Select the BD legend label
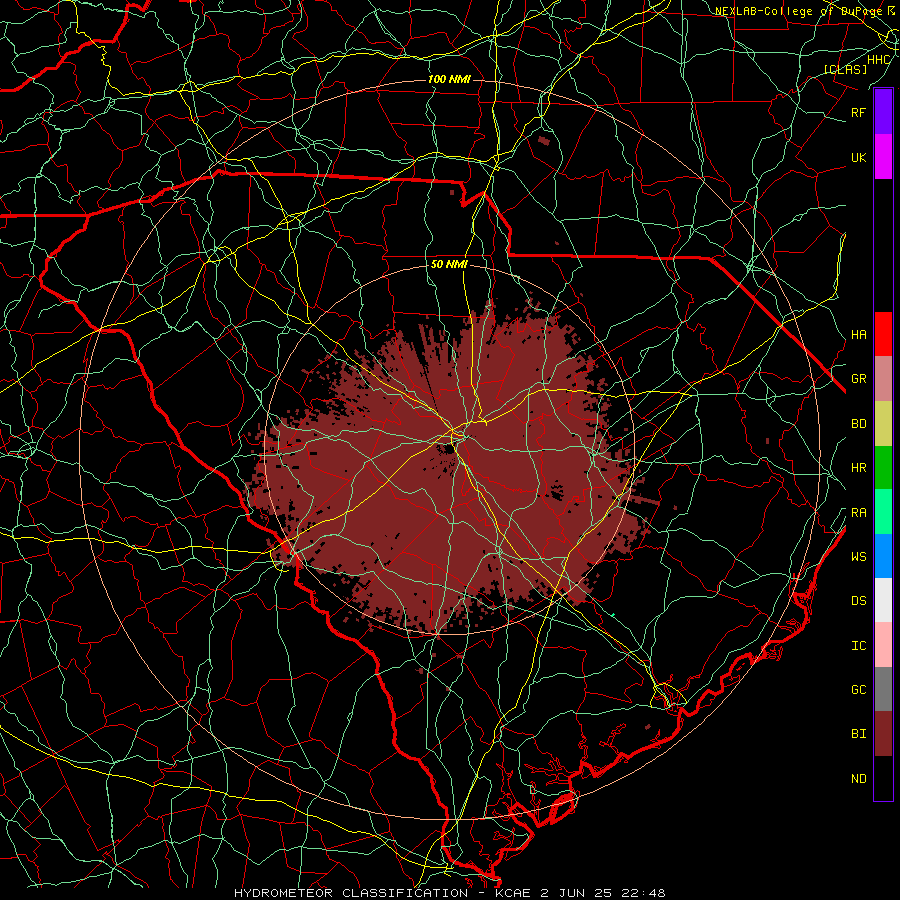This screenshot has height=900, width=900. (858, 424)
